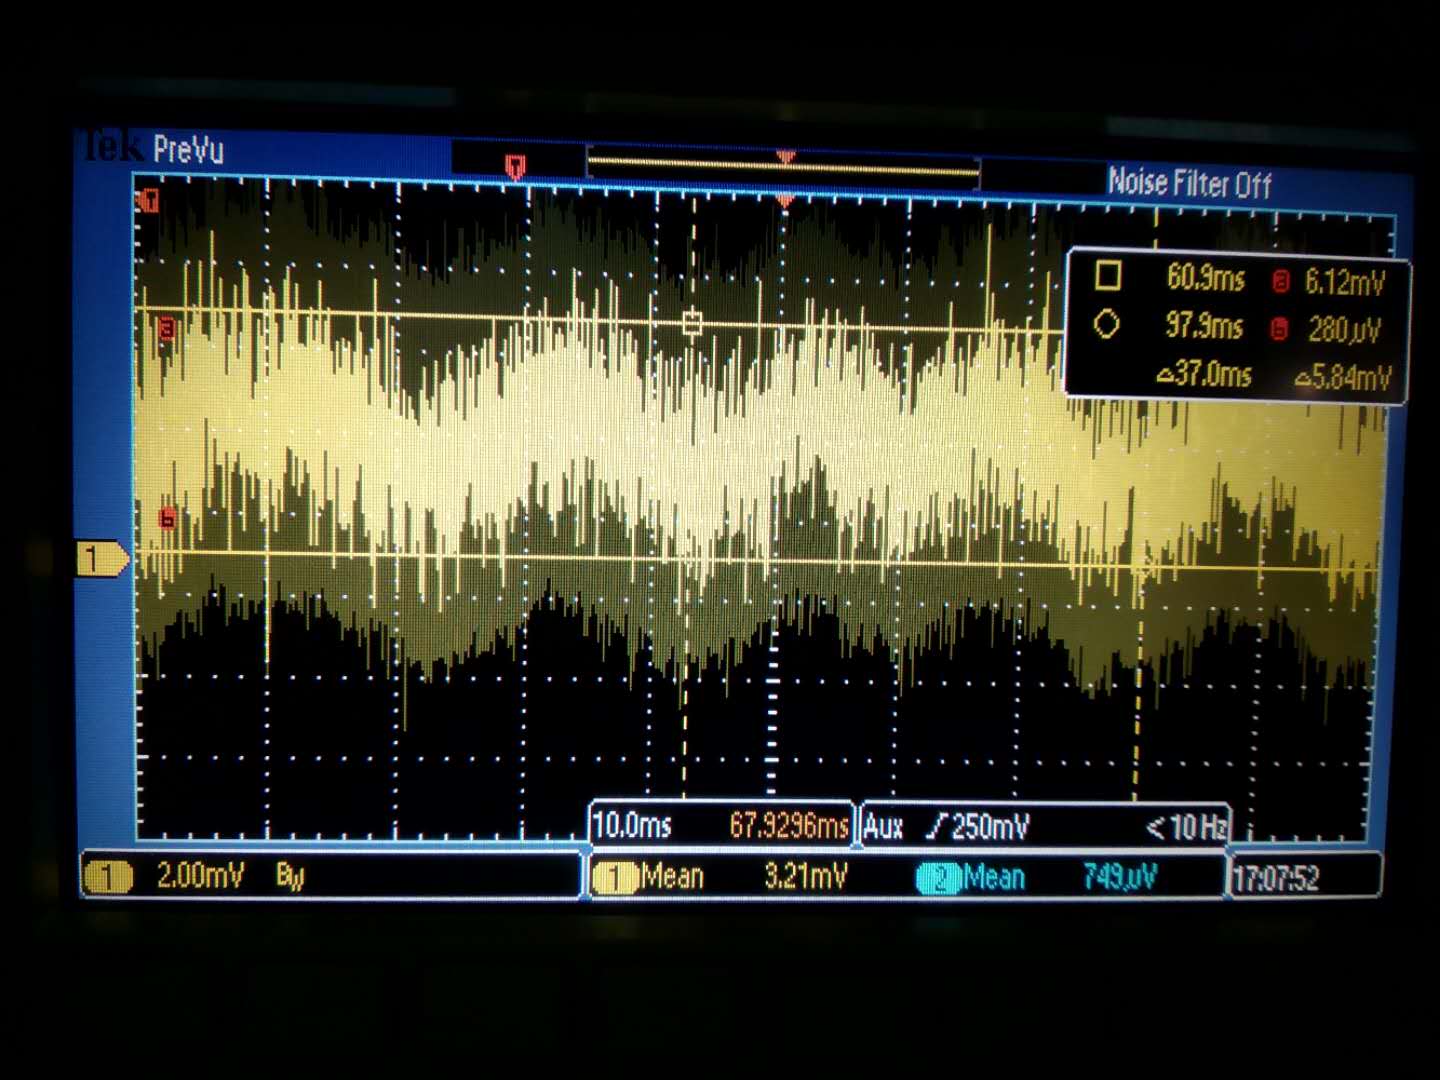This screenshot has width=1440, height=1080.
Task: Click the 749µV mean value
Action: pos(1120,878)
